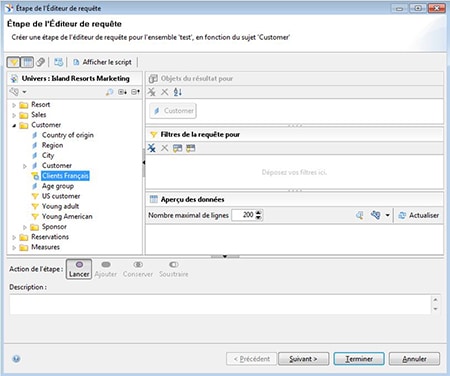Image resolution: width=450 pixels, height=376 pixels.
Task: Click the Clients Français filter icon
Action: pos(35,176)
